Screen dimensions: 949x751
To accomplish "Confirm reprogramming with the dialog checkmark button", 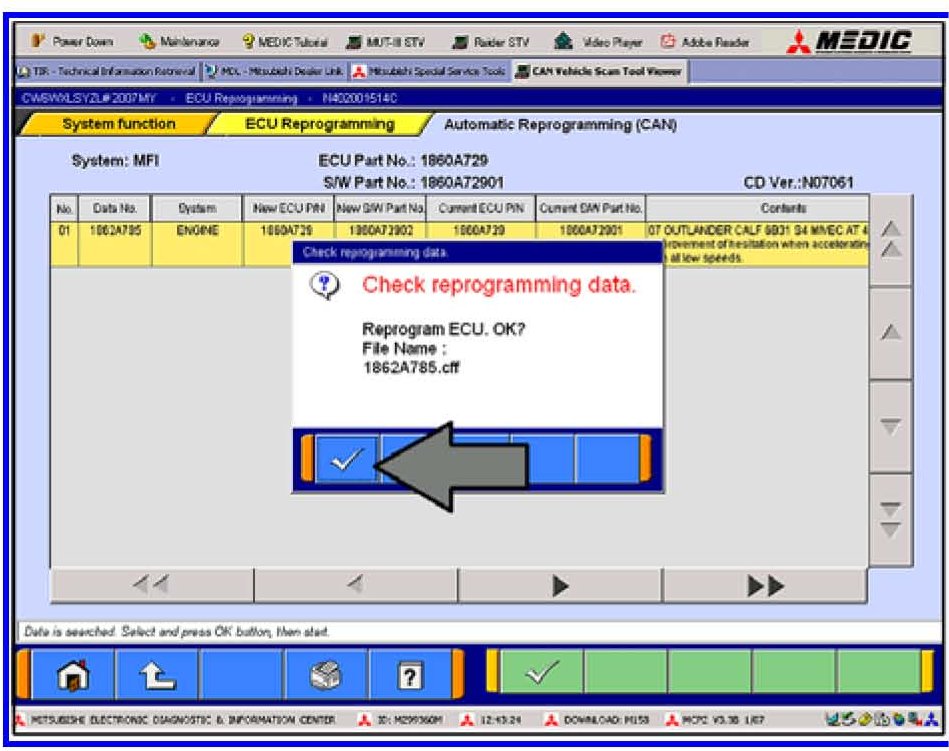I will click(347, 459).
